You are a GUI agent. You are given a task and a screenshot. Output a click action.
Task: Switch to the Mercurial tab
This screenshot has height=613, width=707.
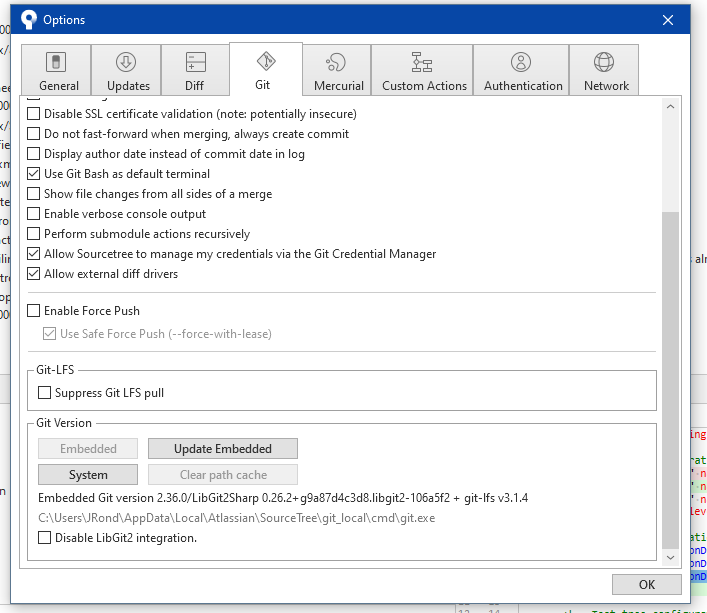[336, 70]
